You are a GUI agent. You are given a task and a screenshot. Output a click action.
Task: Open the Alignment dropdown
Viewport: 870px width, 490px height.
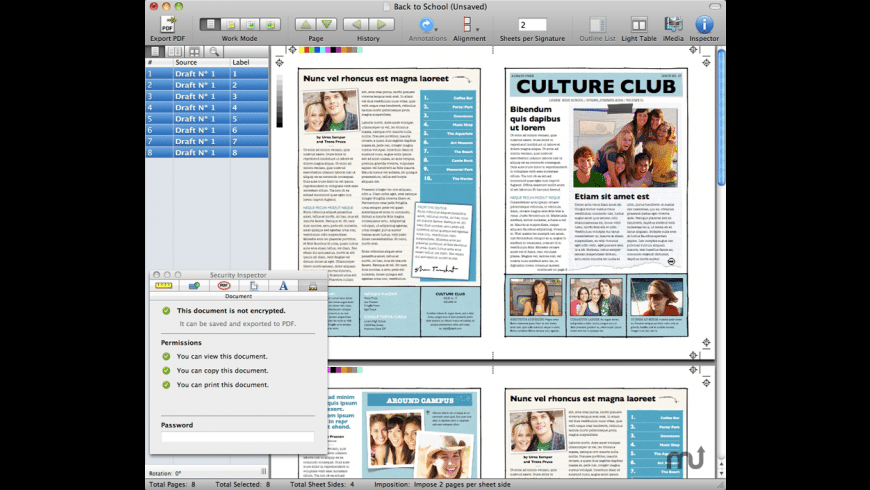[469, 25]
